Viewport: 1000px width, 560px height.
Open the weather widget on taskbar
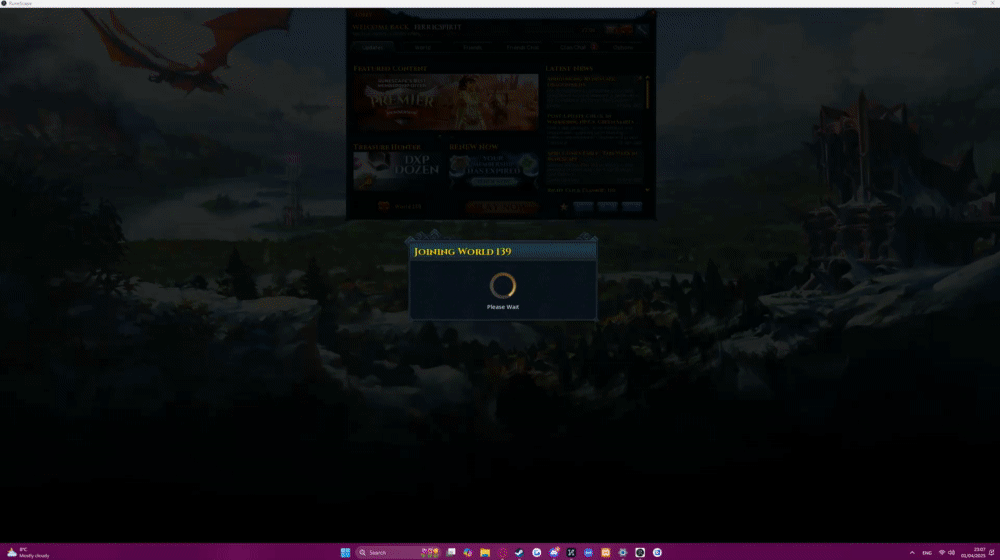28,552
